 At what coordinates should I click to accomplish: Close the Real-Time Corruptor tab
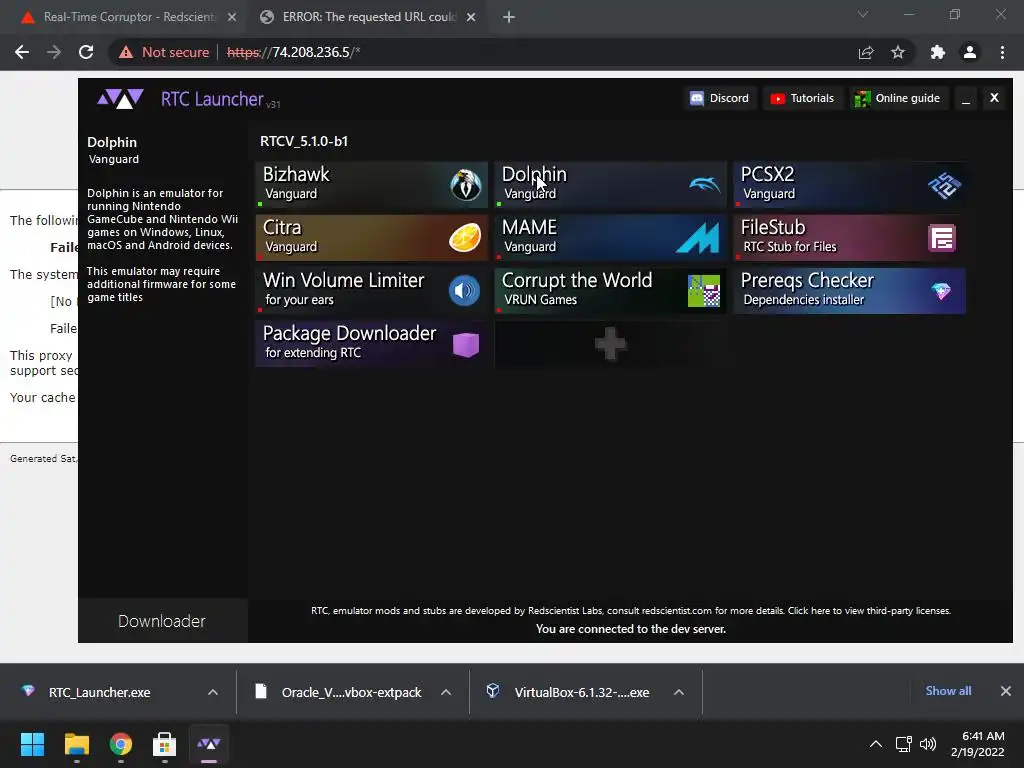[x=232, y=17]
